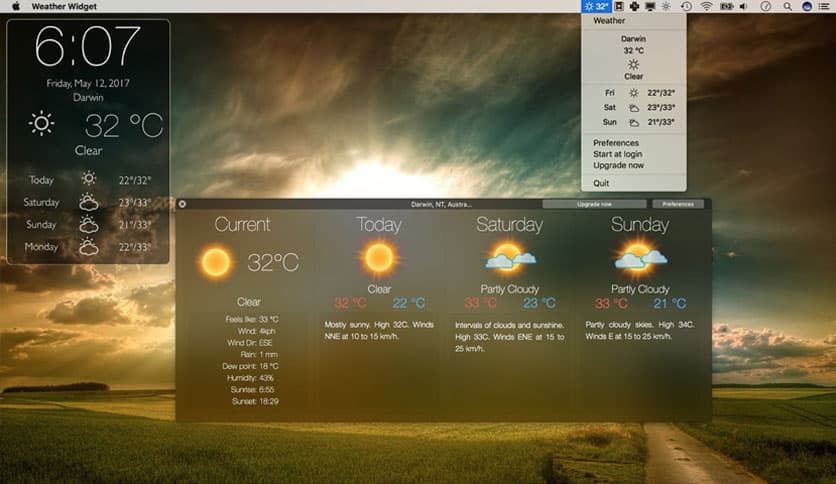836x484 pixels.
Task: Open the Weather Widget app menu
Action: [x=64, y=6]
